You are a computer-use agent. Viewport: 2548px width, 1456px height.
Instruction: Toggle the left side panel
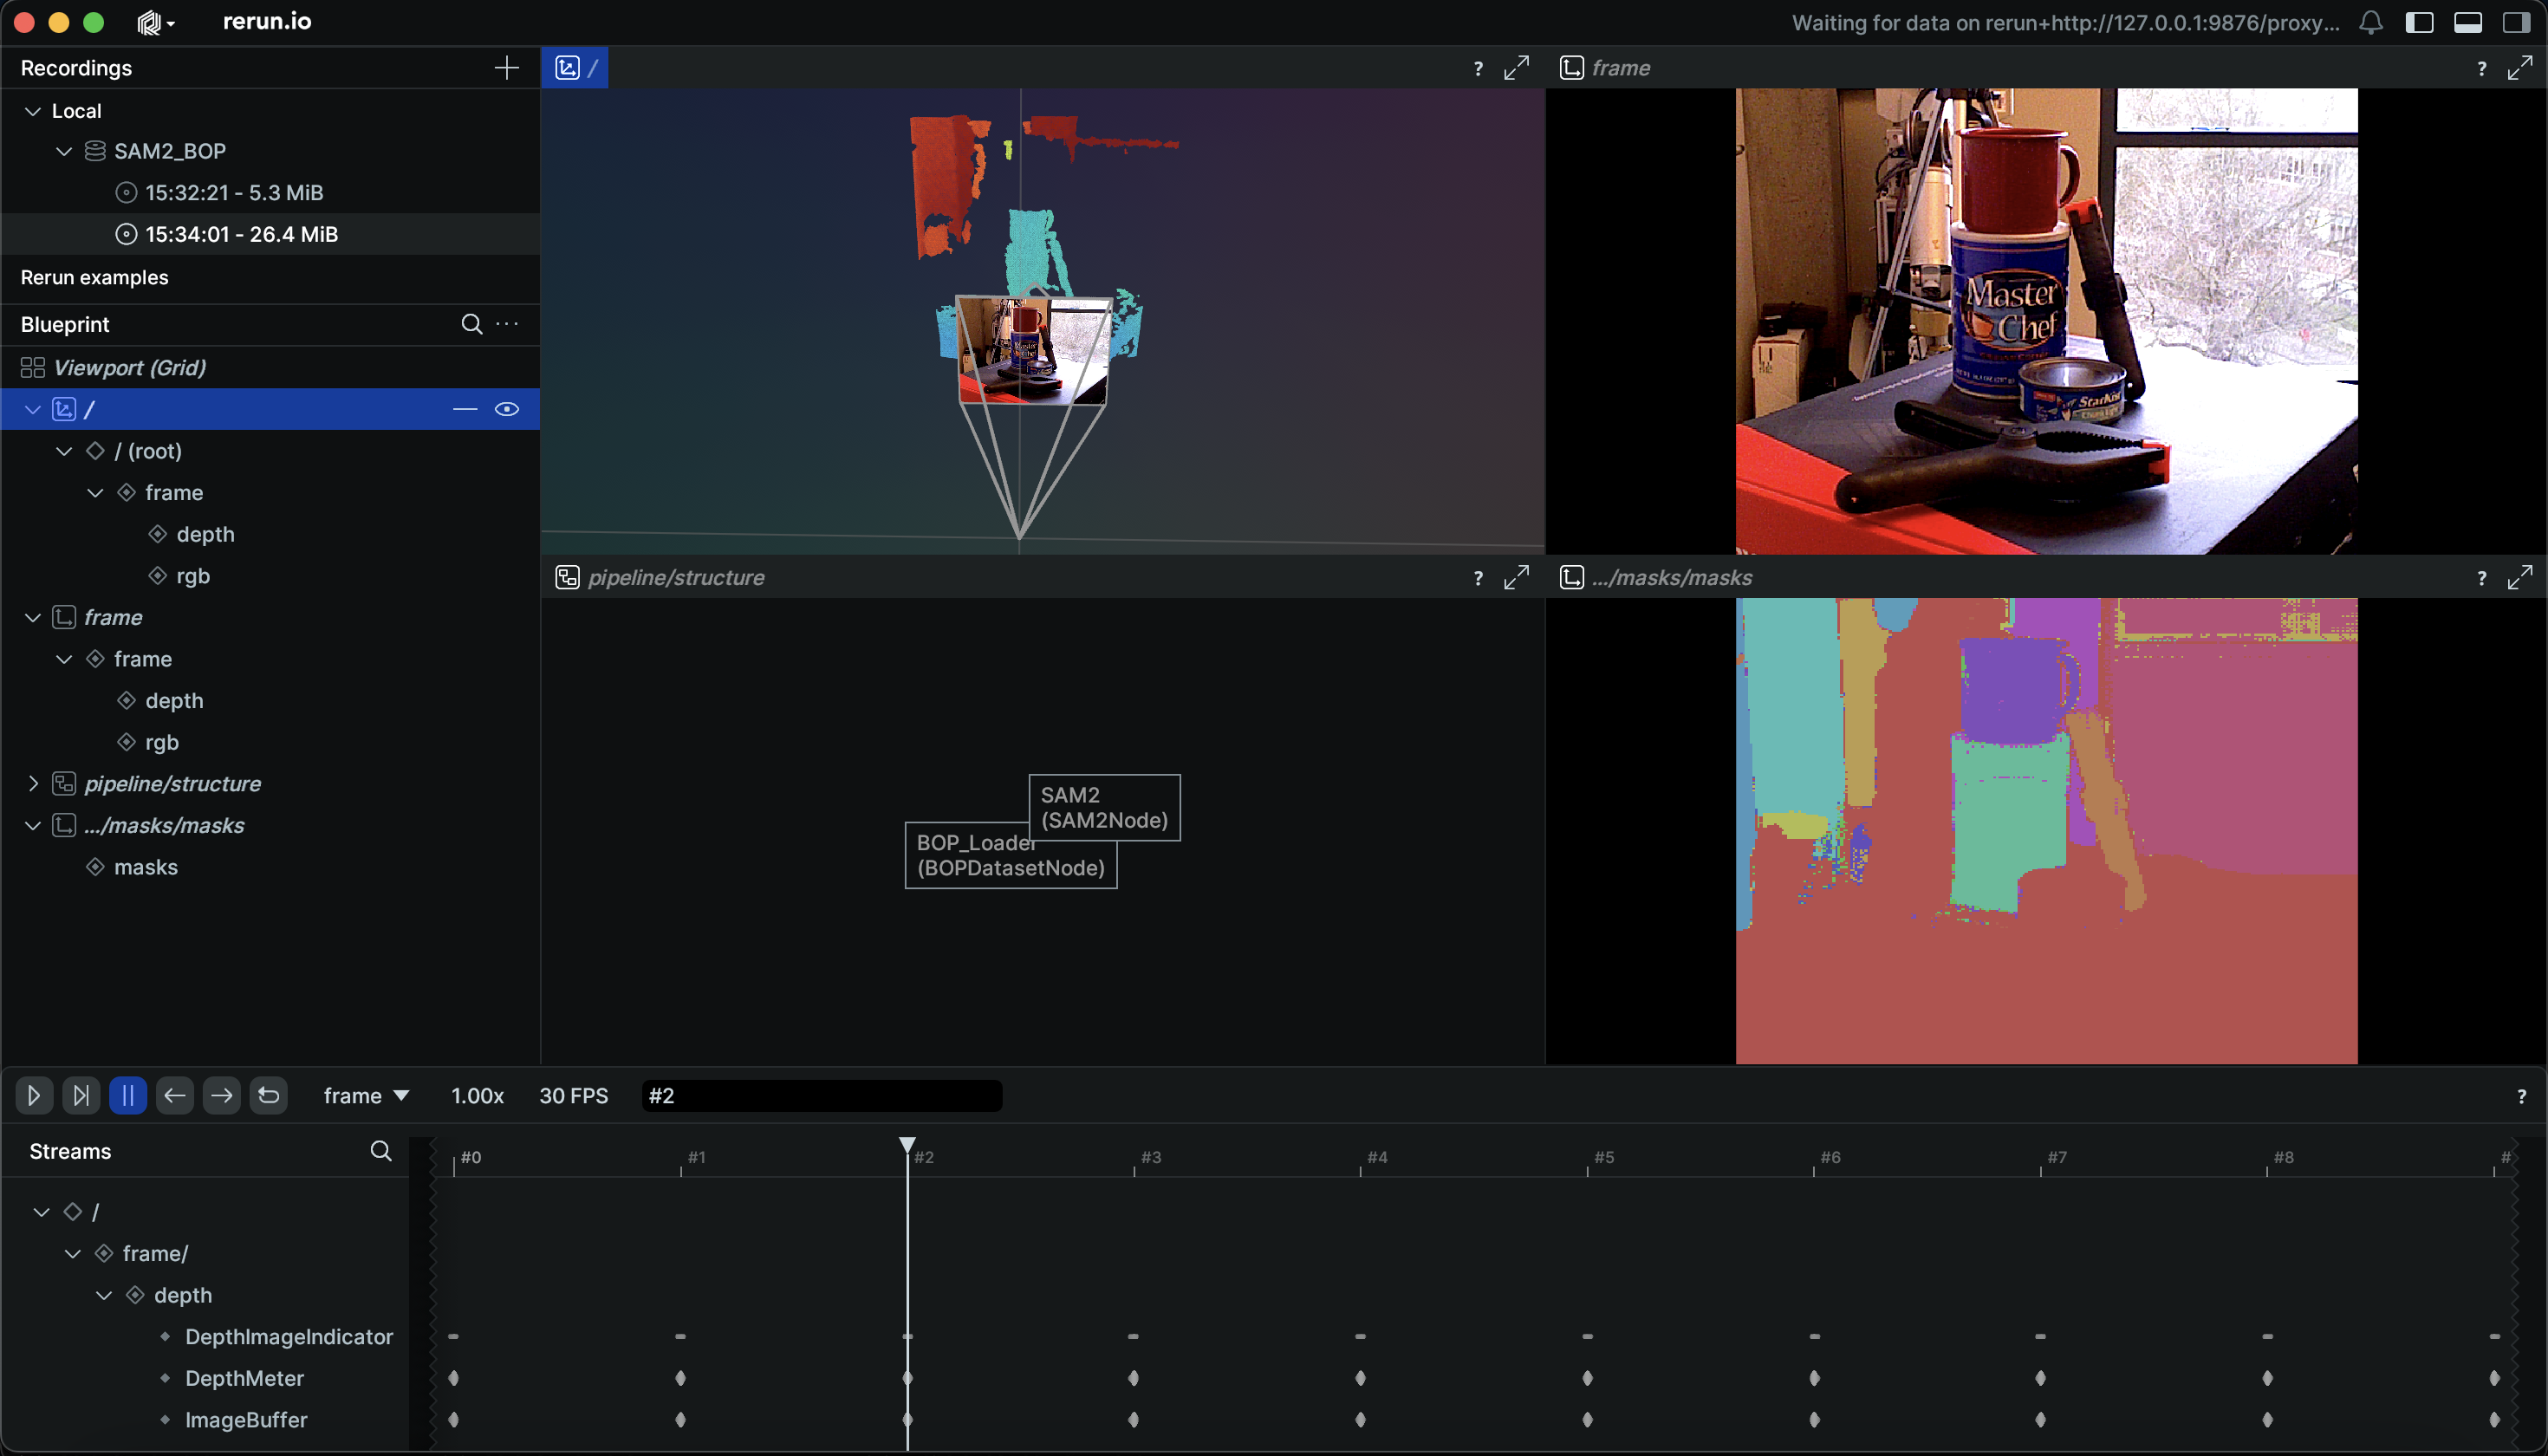point(2419,22)
